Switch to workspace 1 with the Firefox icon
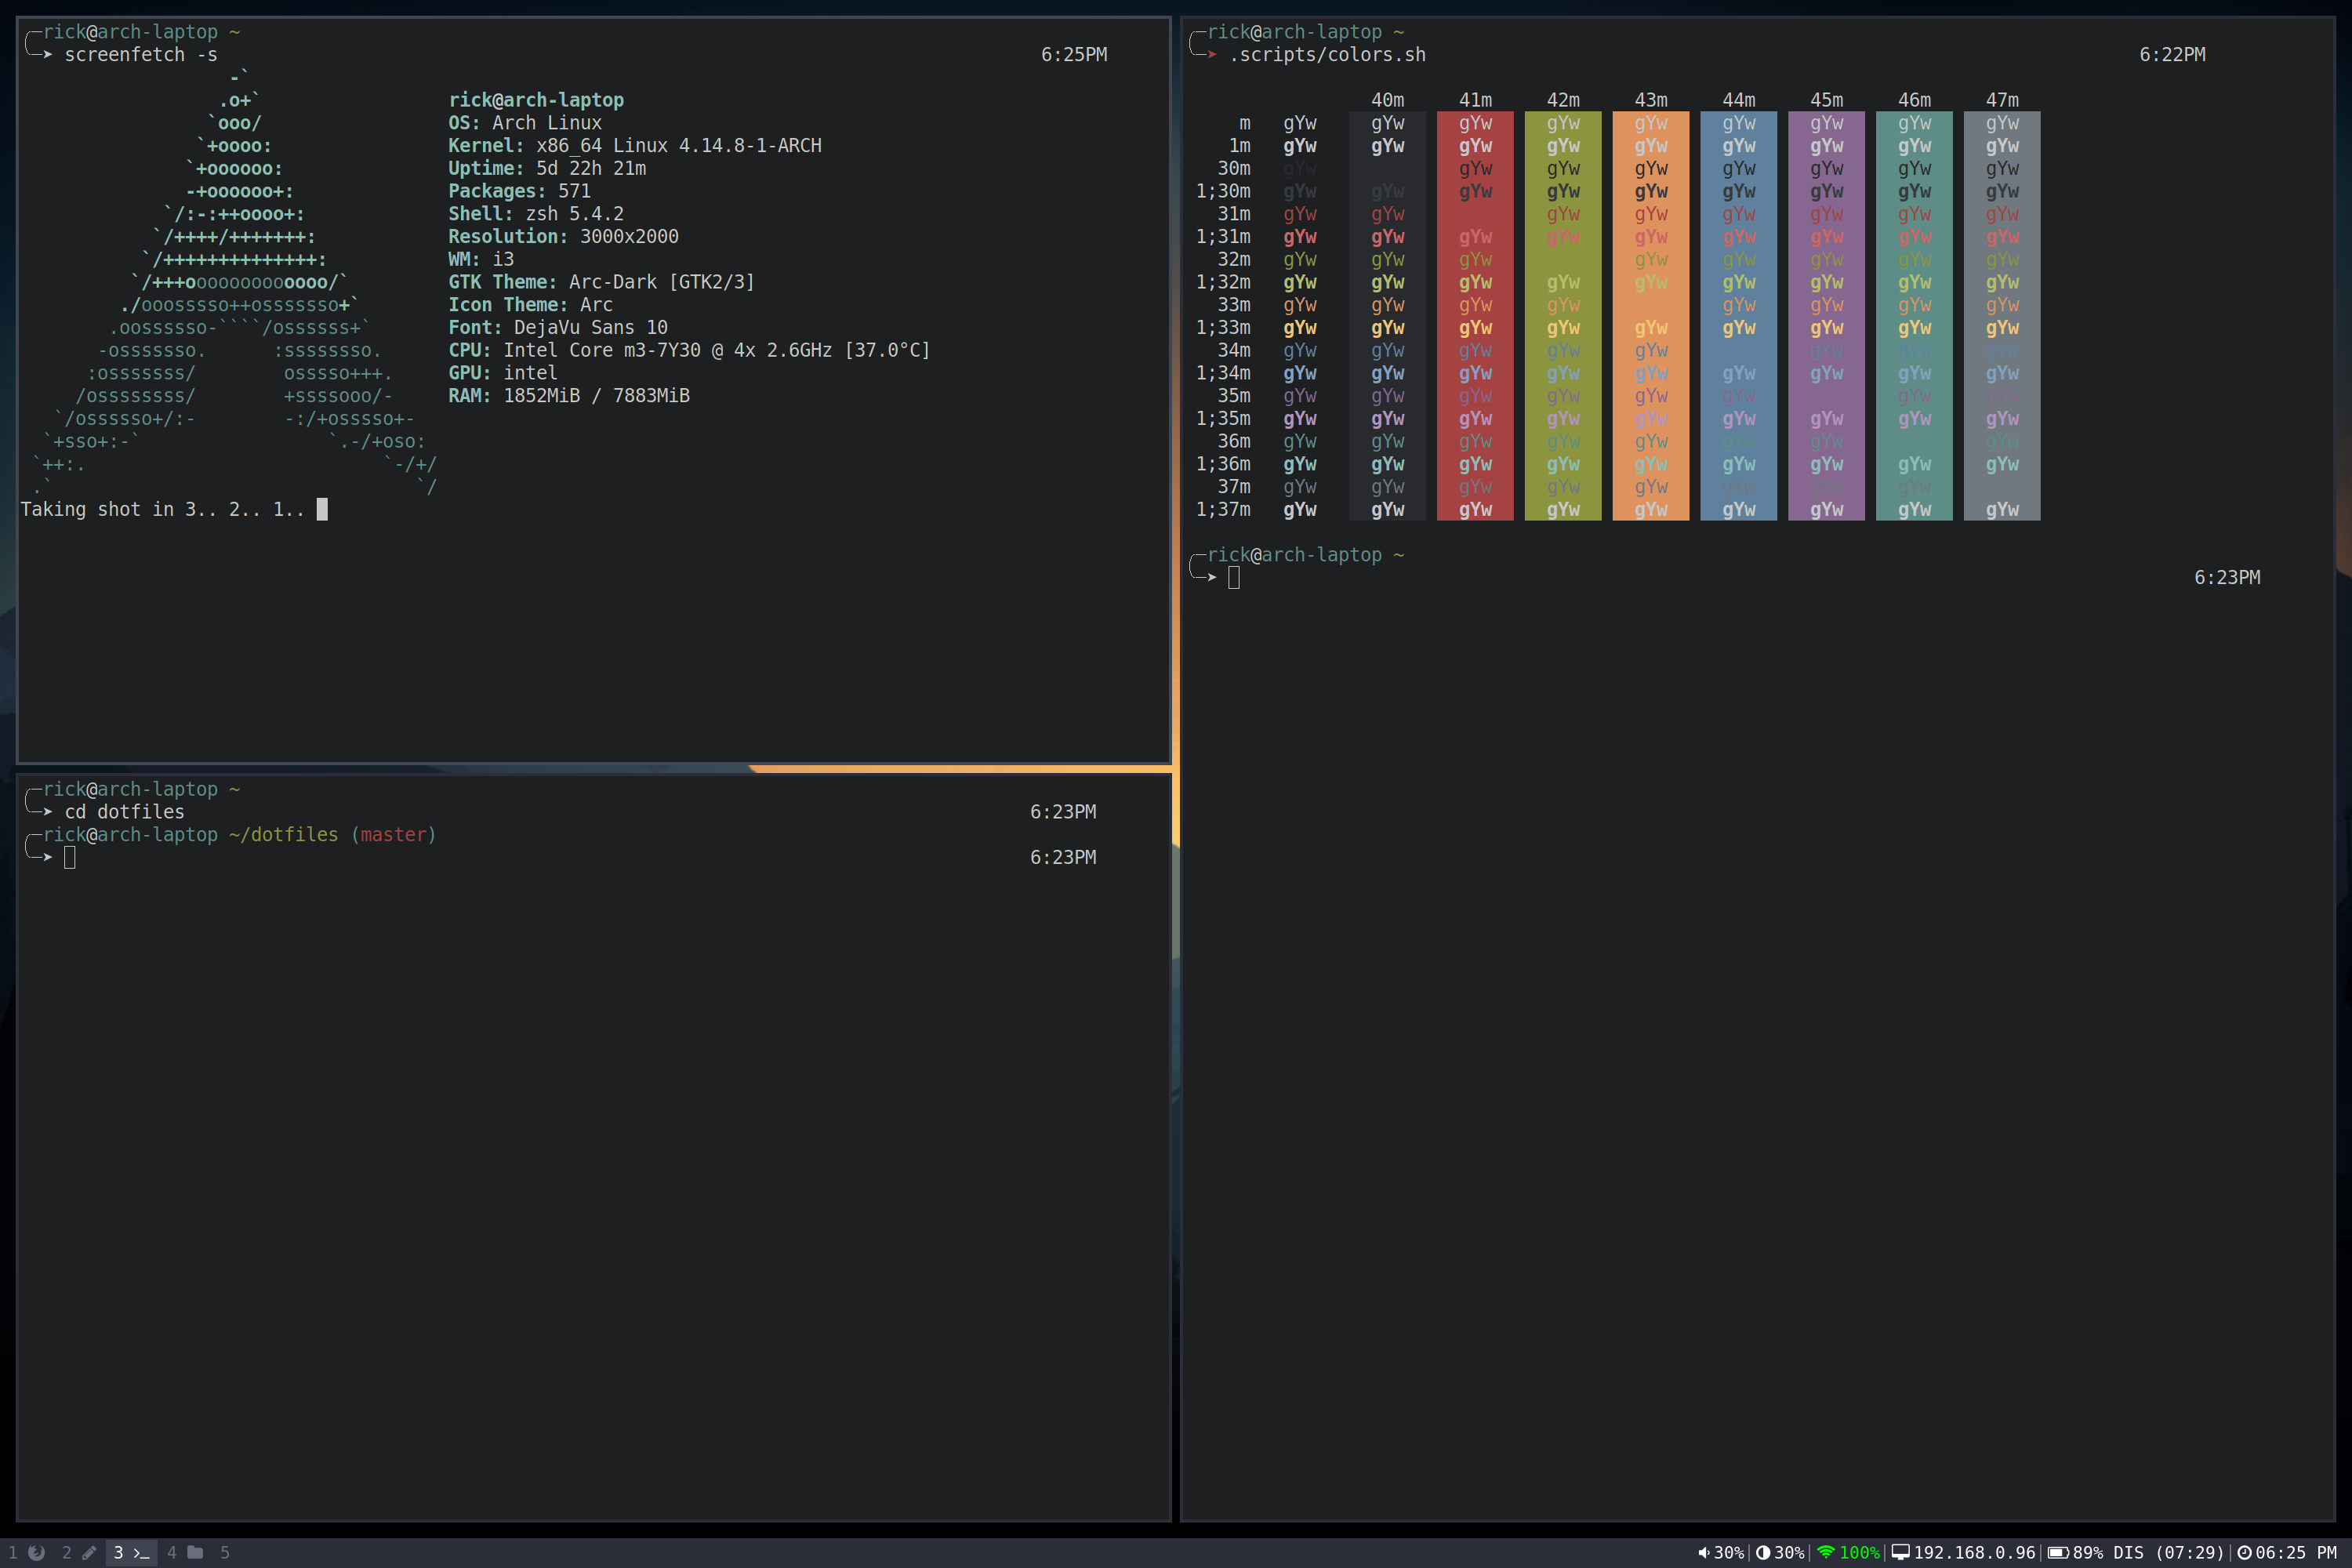The width and height of the screenshot is (2352, 1568). (x=27, y=1552)
